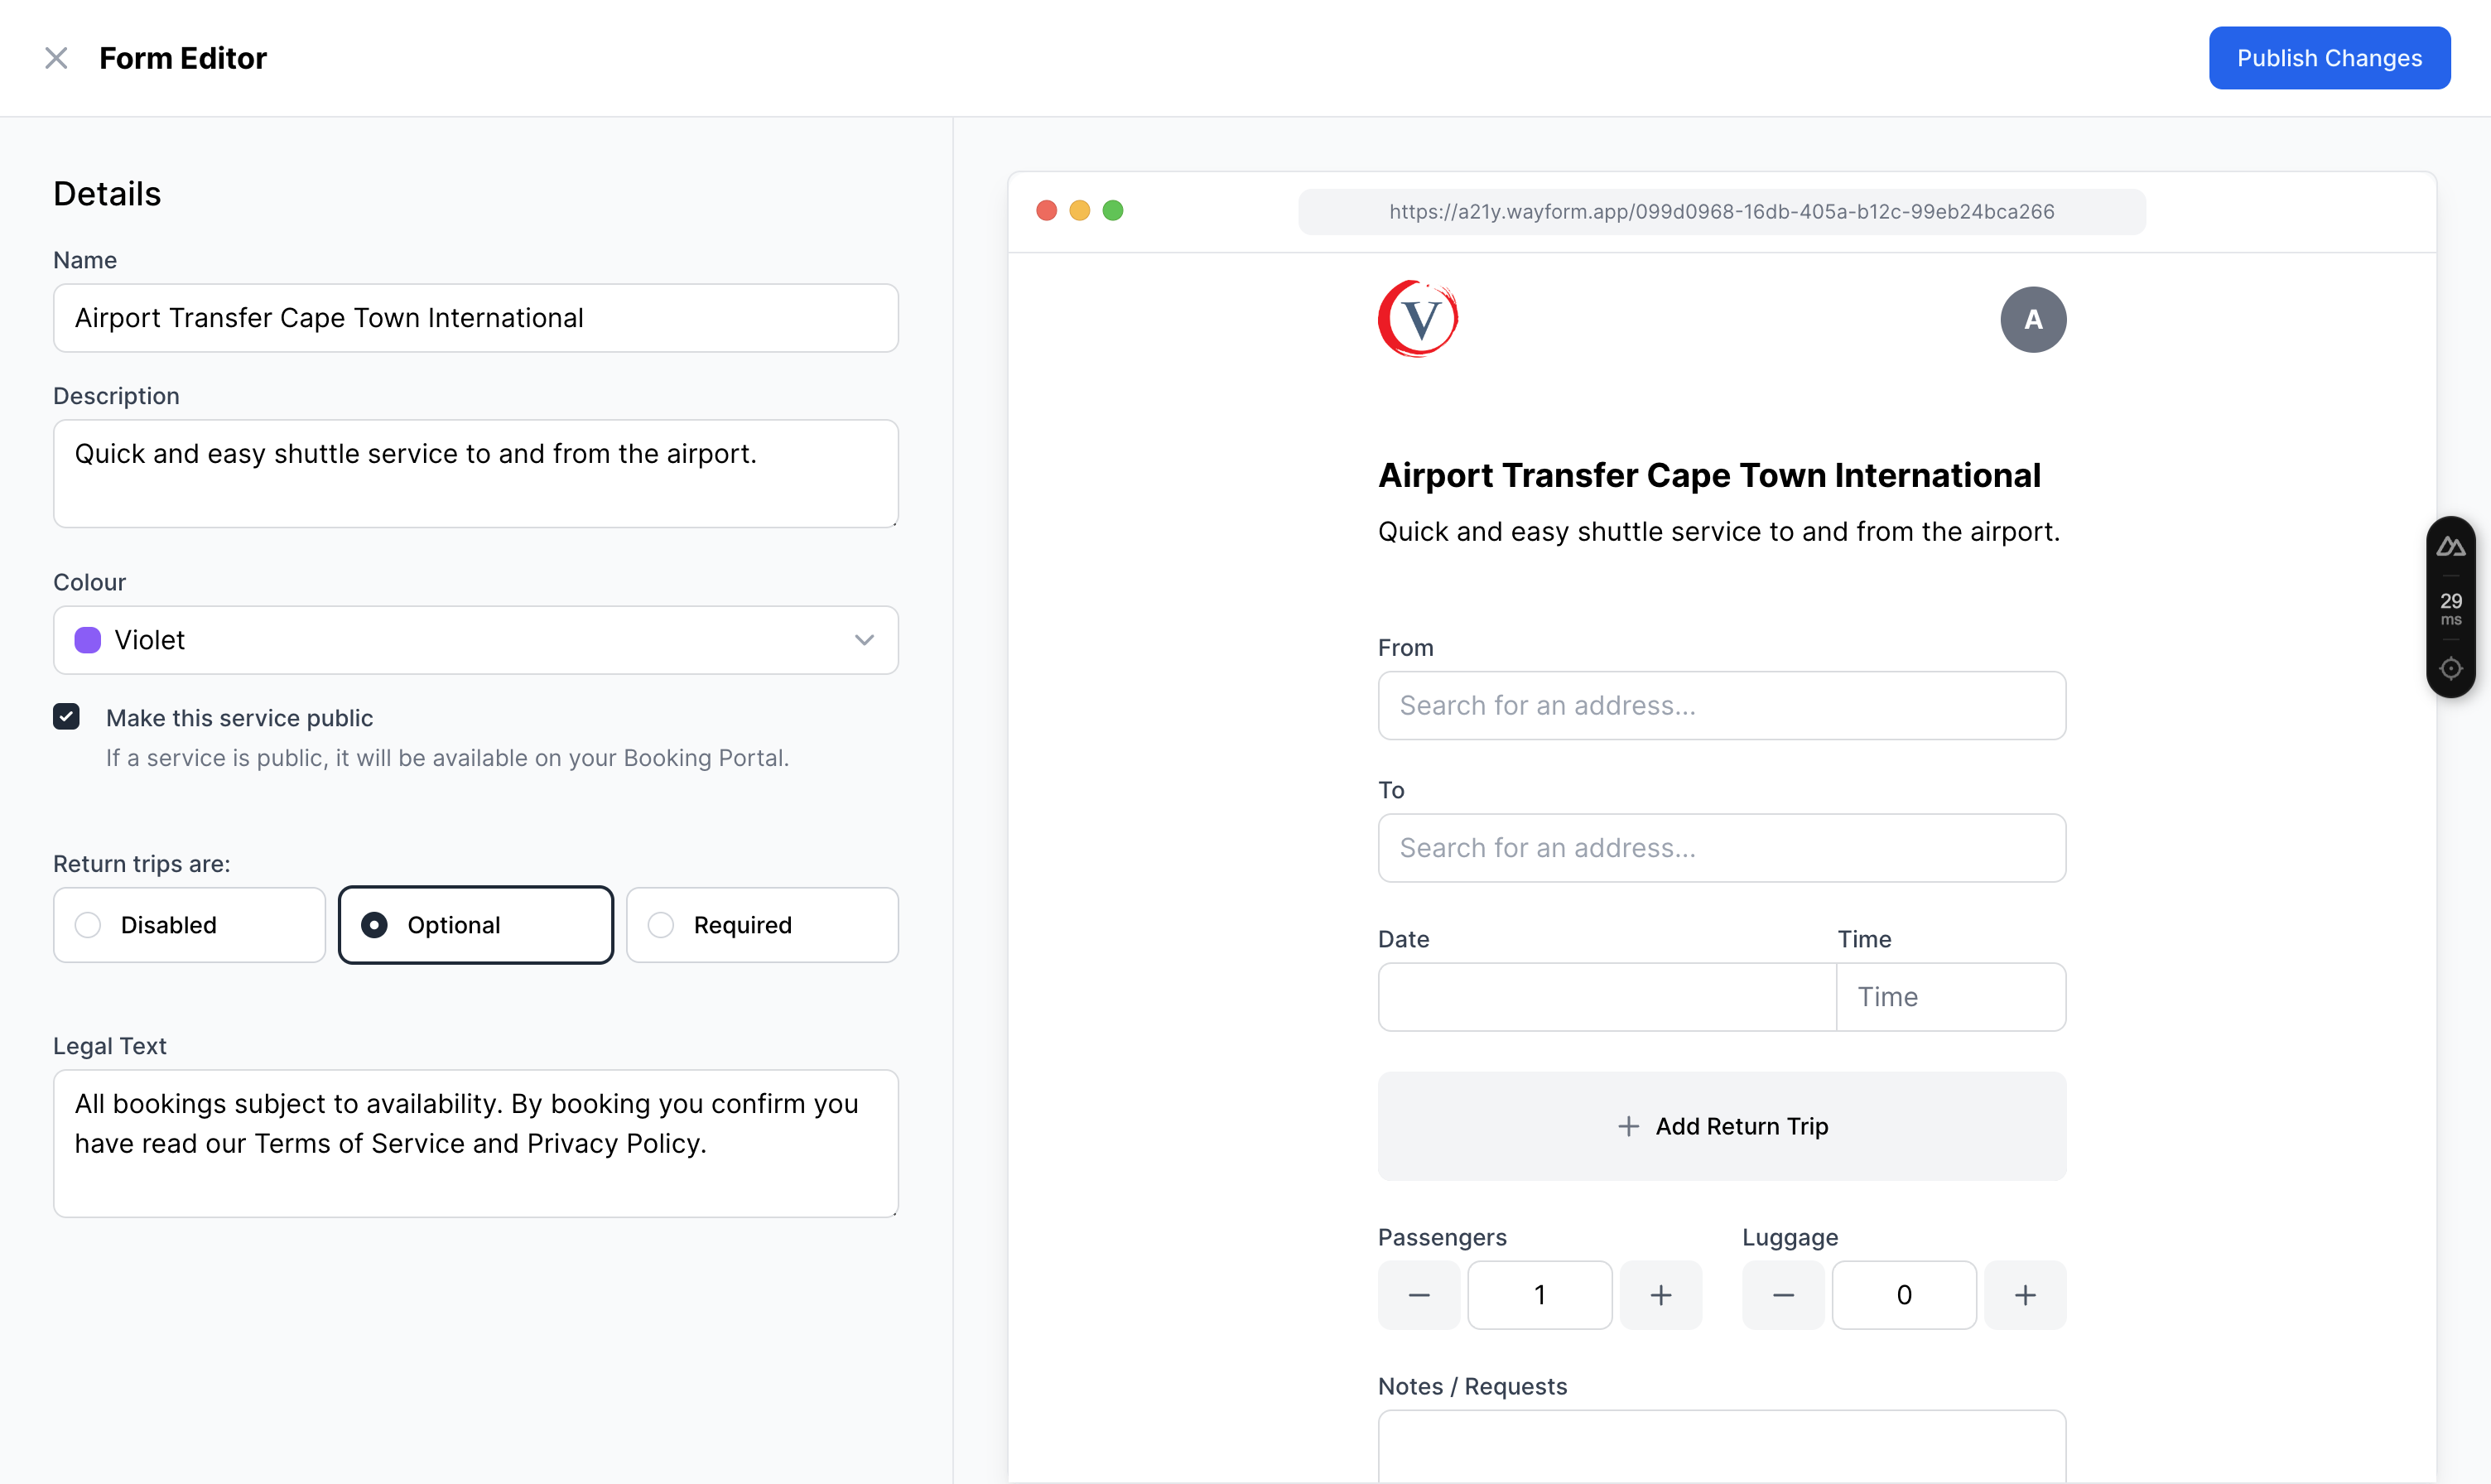Click the latency indicator 29ms badge
Viewport: 2491px width, 1484px height.
[2452, 606]
